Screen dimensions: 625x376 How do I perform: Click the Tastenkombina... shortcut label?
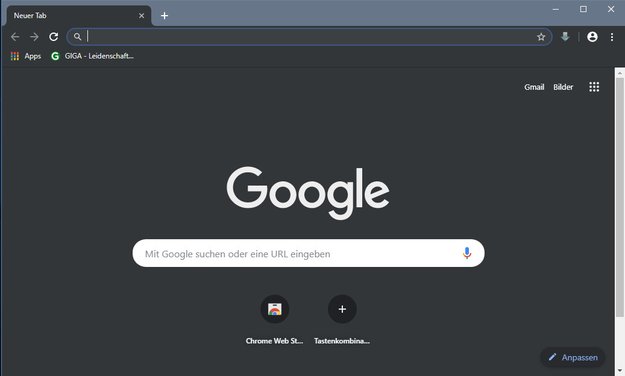[x=342, y=341]
